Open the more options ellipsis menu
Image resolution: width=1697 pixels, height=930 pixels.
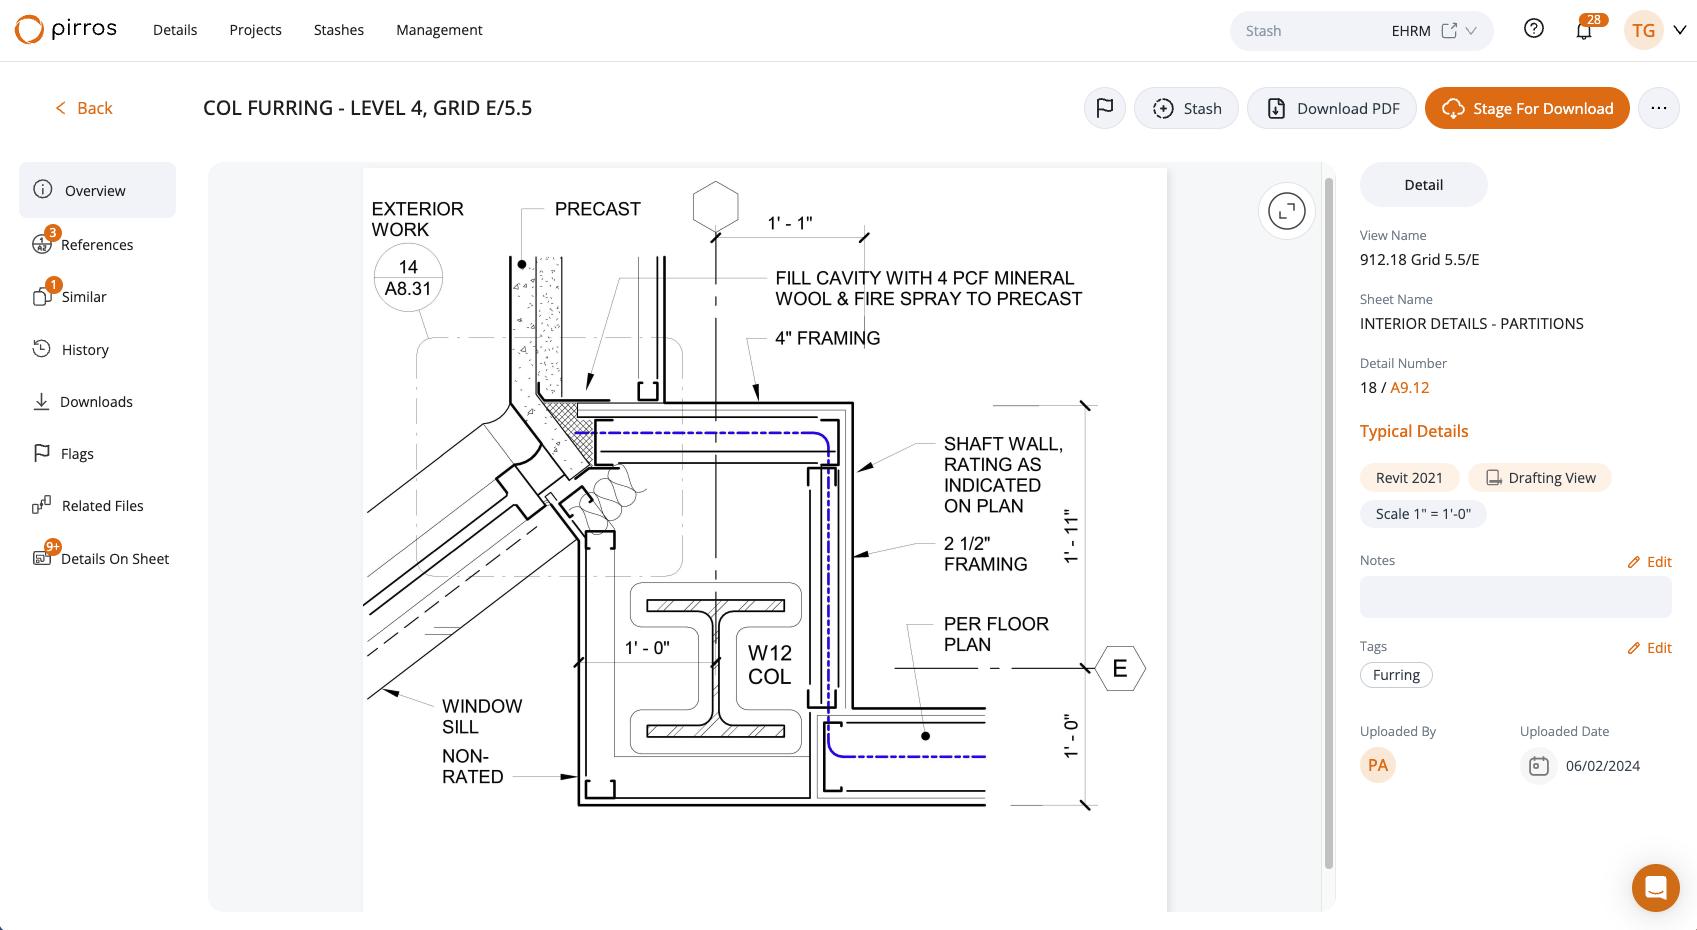pos(1659,108)
